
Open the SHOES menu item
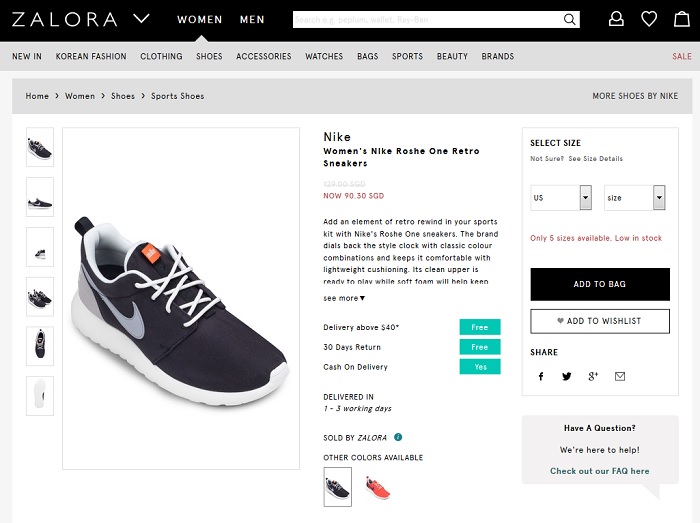coord(209,56)
